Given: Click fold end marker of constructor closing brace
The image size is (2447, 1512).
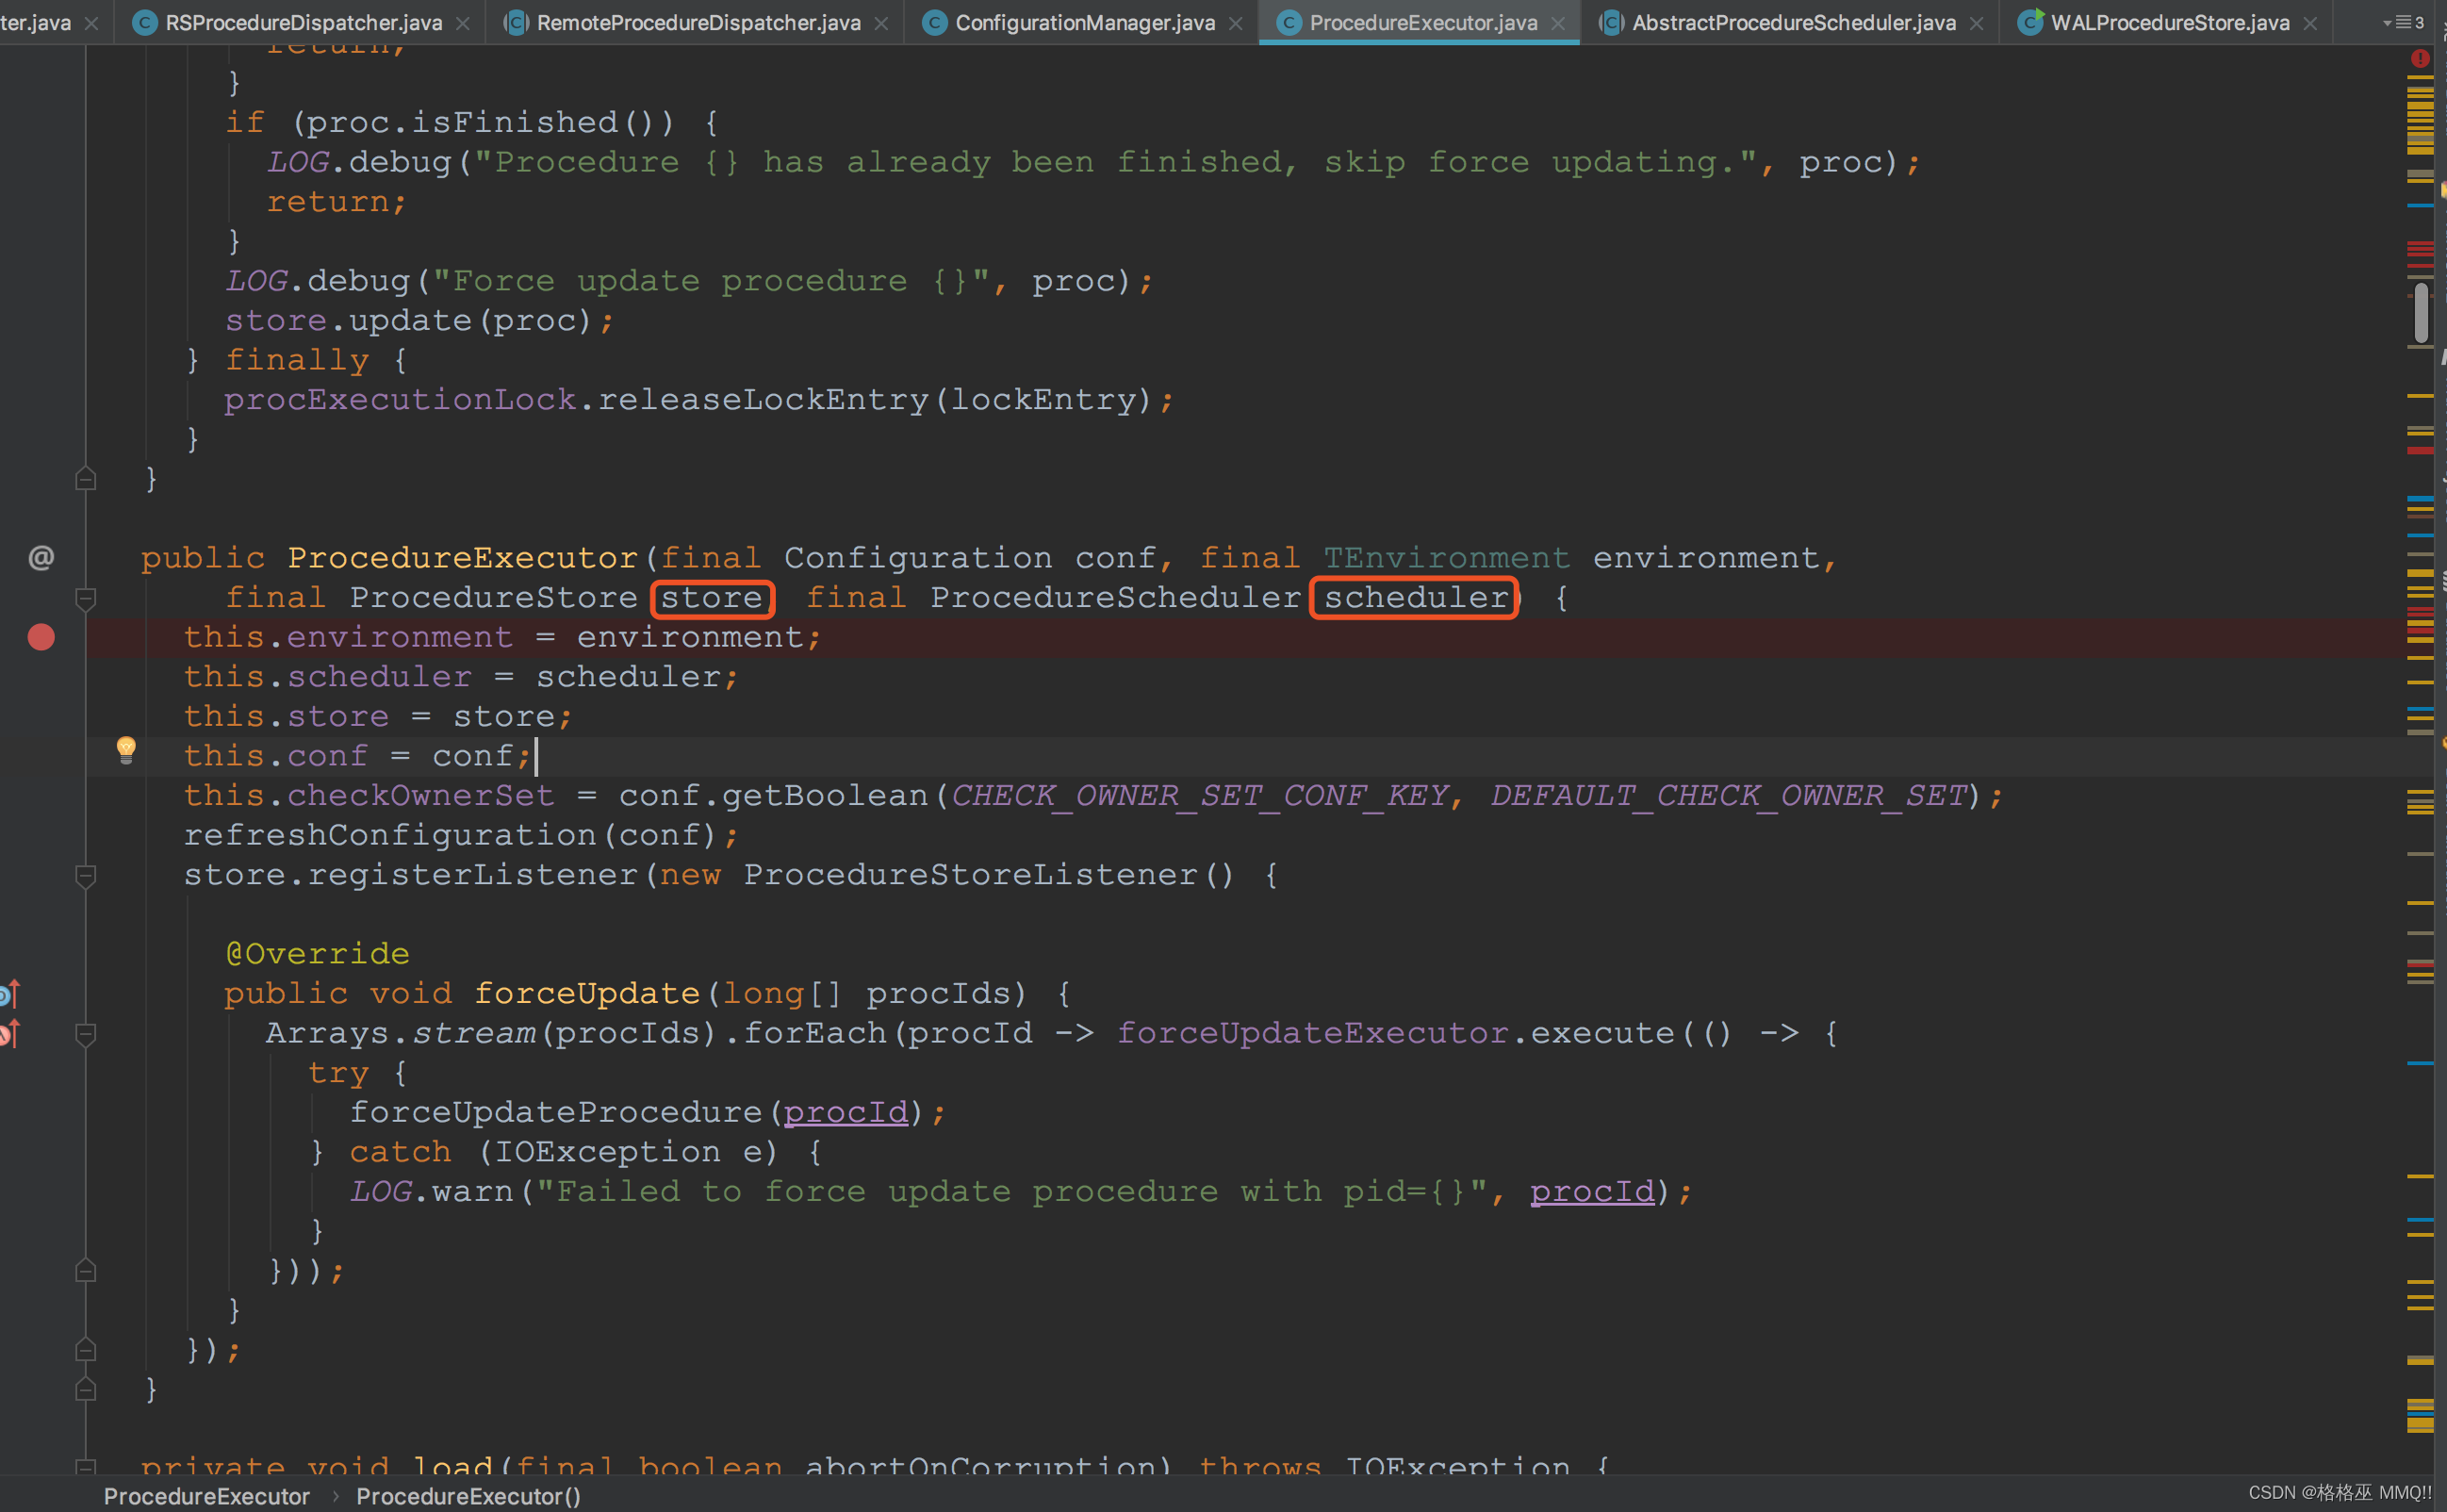Looking at the screenshot, I should pos(86,1389).
